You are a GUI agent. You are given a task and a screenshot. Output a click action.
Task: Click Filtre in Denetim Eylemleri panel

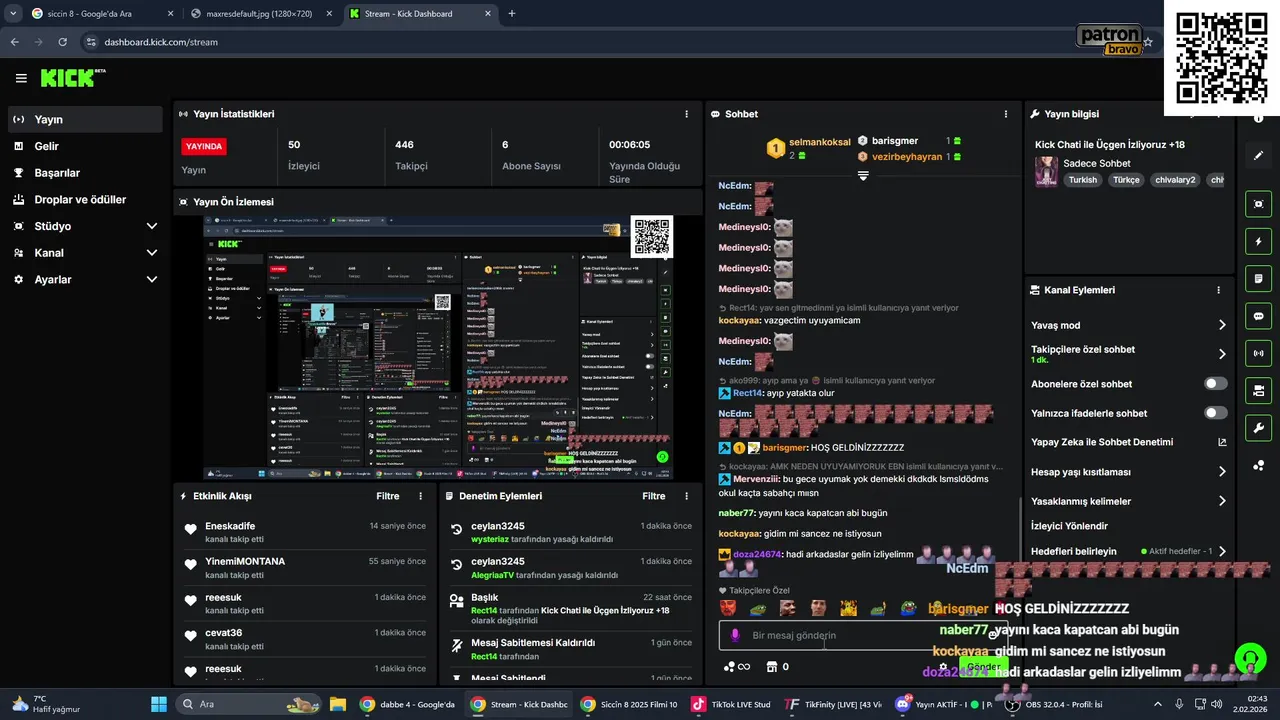point(654,496)
